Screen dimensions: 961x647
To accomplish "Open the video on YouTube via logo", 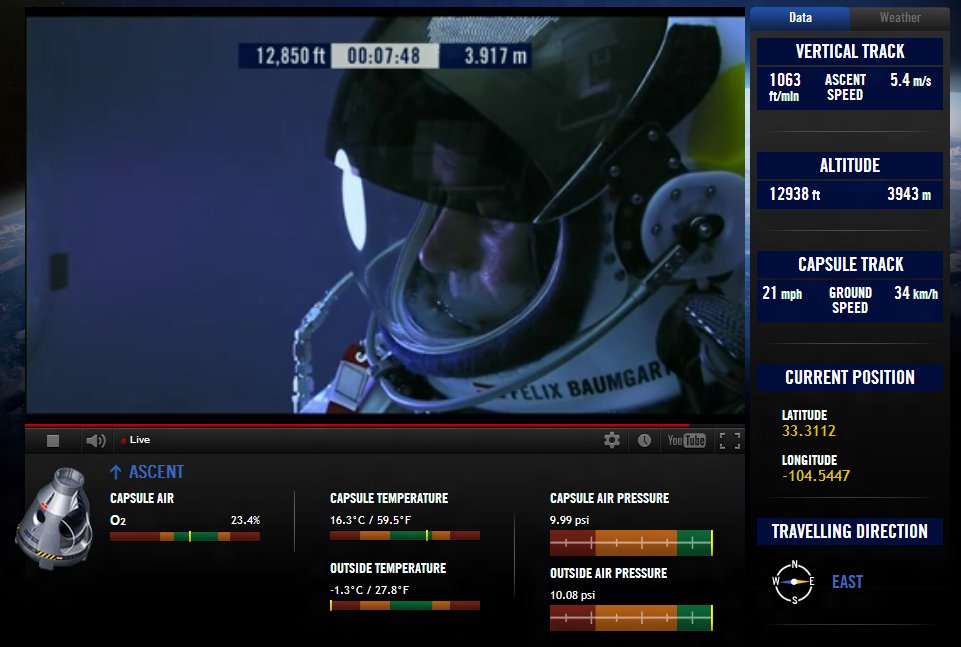I will [x=686, y=440].
